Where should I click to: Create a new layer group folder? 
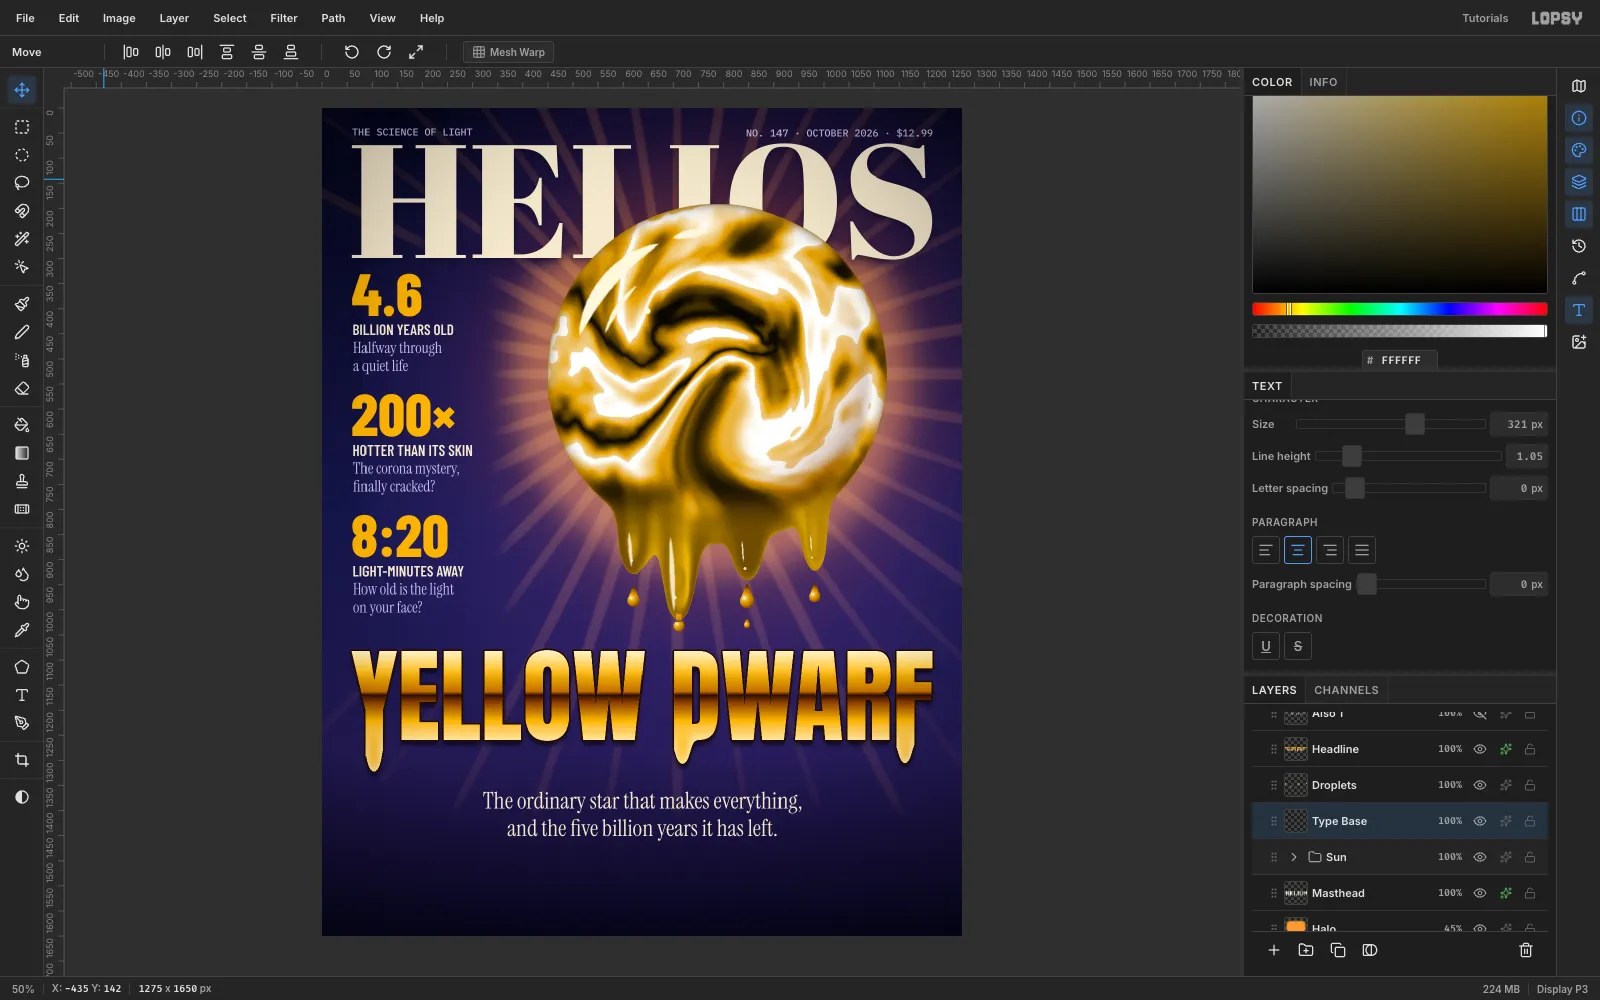[x=1306, y=950]
